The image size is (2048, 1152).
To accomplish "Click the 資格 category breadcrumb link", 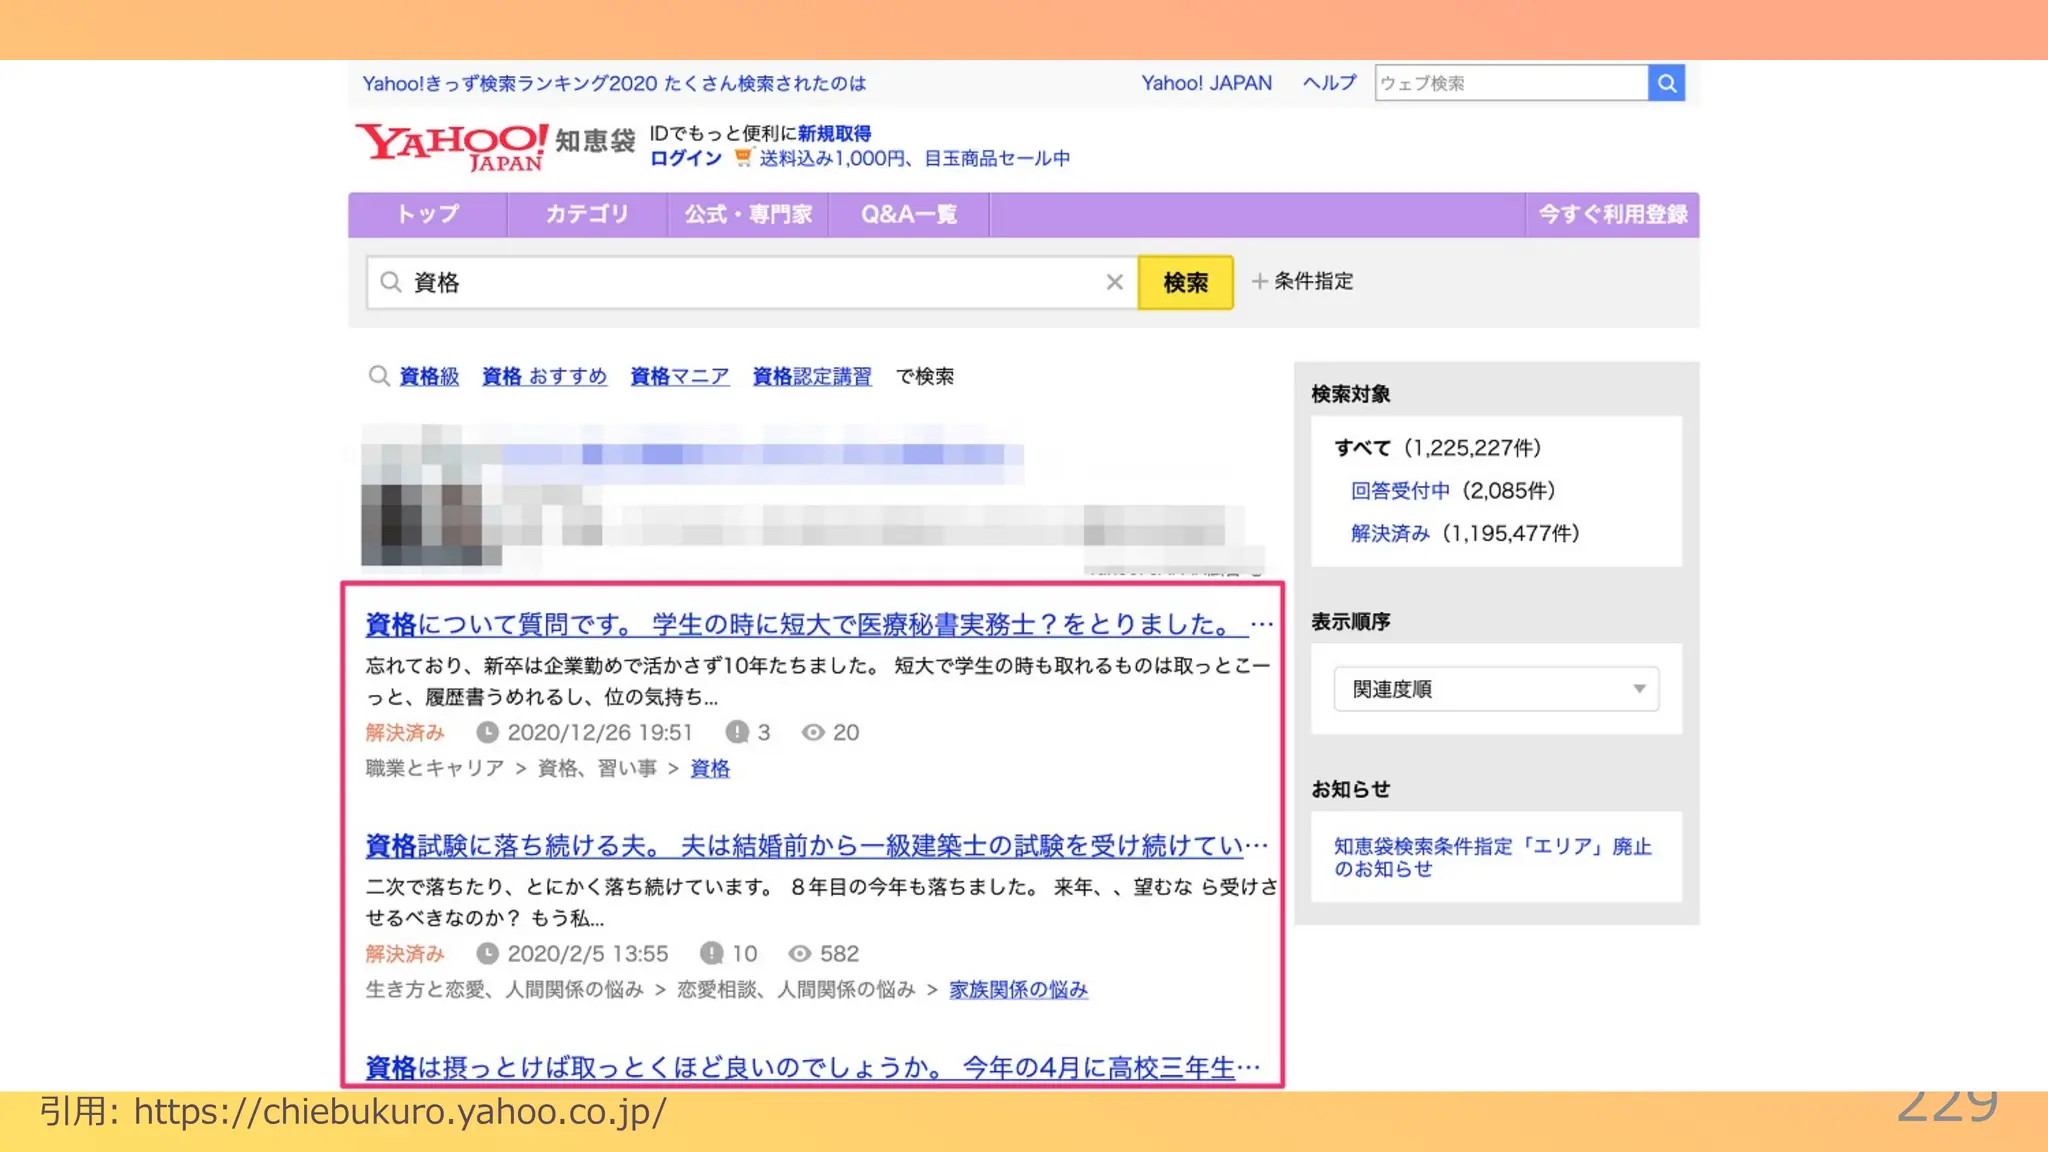I will pyautogui.click(x=710, y=768).
